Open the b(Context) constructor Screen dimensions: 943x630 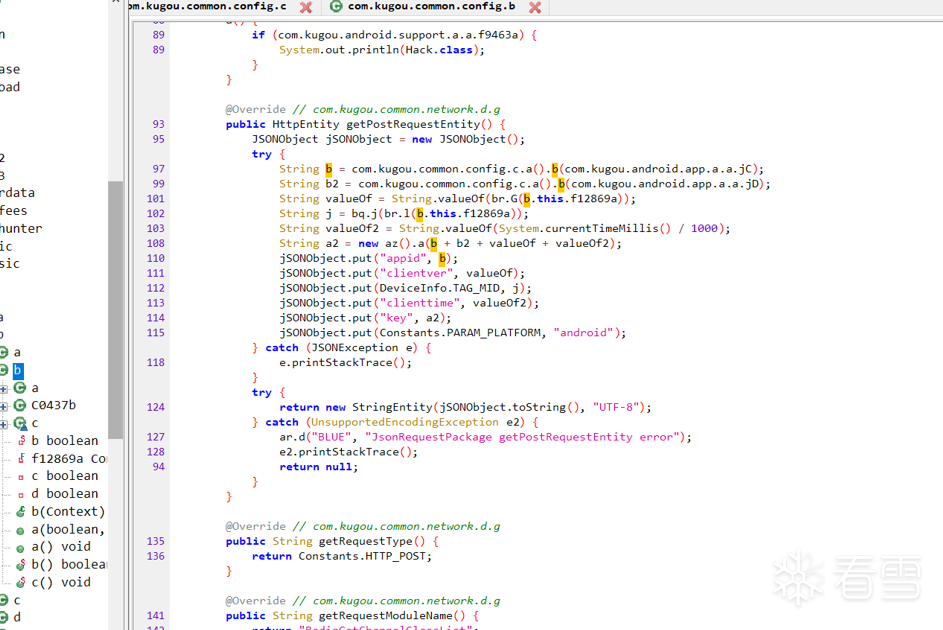coord(68,512)
